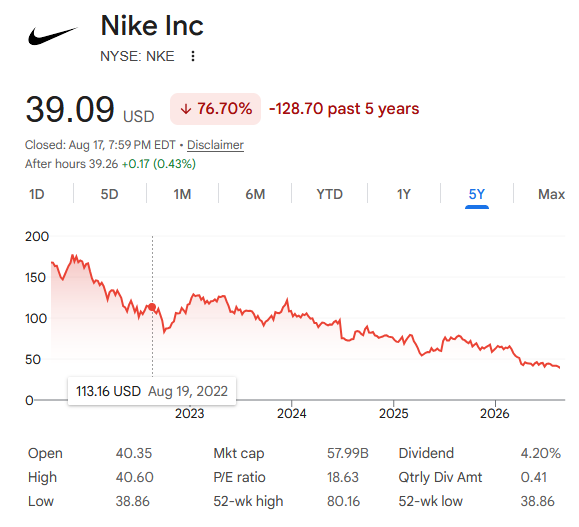Click the Nike Inc title
Viewport: 579px width, 527px height.
(x=152, y=26)
